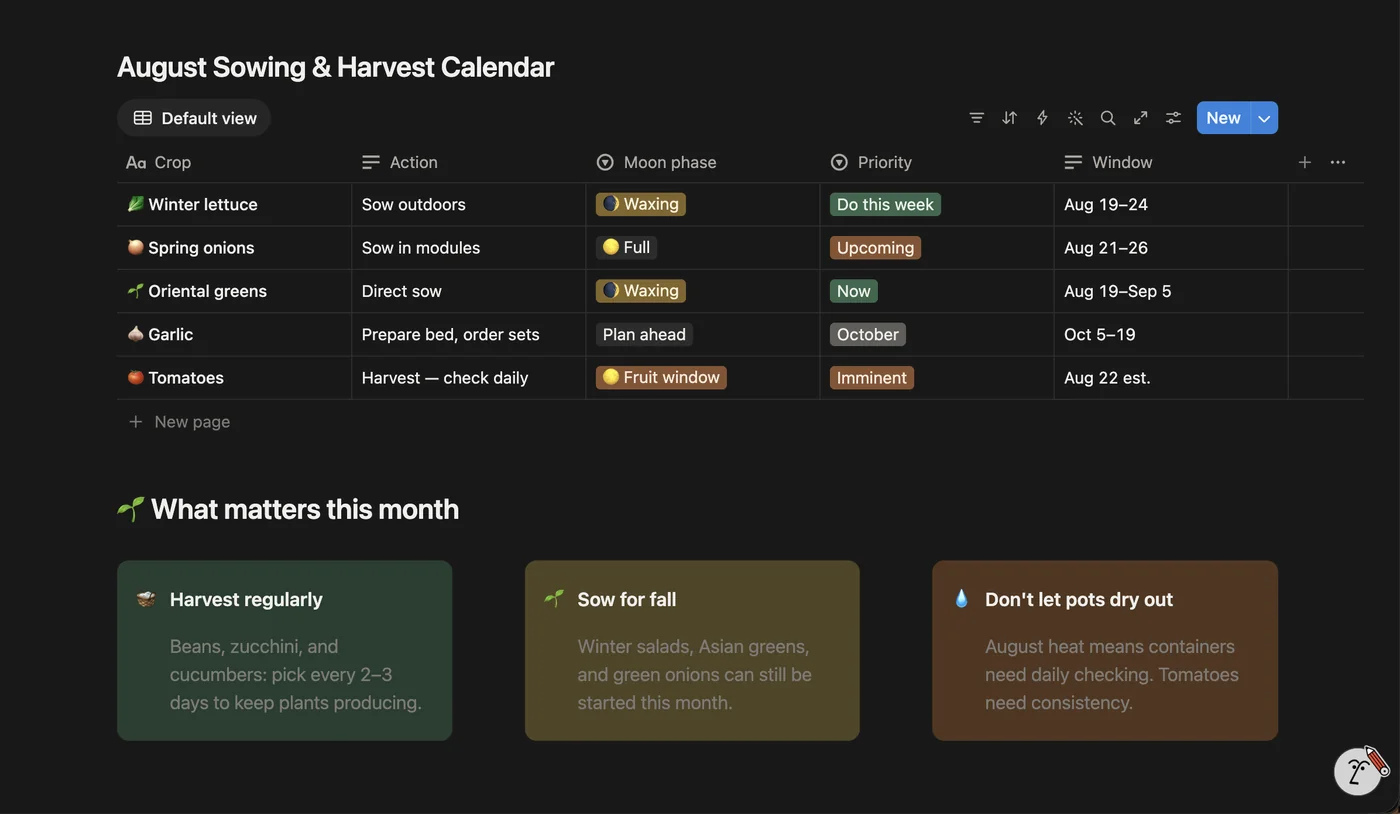Add a new property column
The image size is (1400, 814).
pos(1304,162)
